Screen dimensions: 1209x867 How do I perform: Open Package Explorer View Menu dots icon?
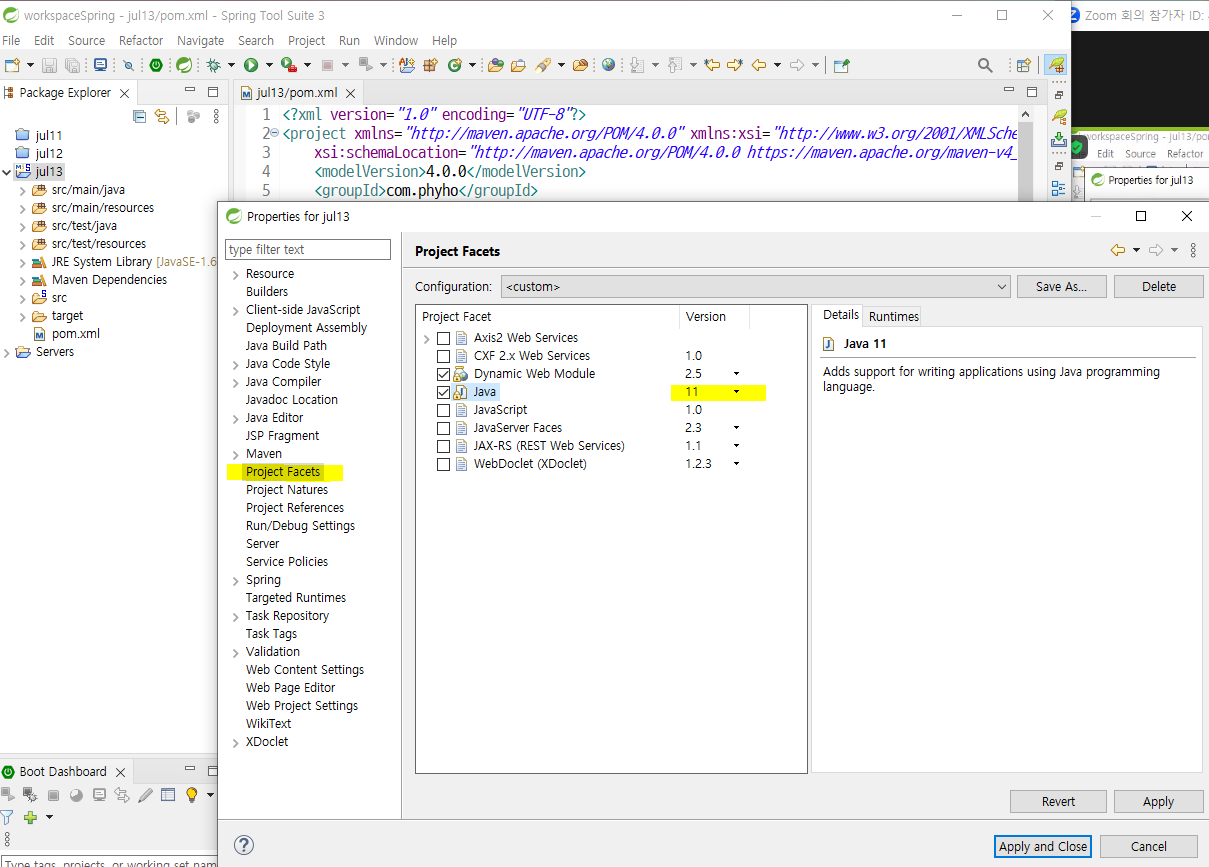(x=216, y=116)
